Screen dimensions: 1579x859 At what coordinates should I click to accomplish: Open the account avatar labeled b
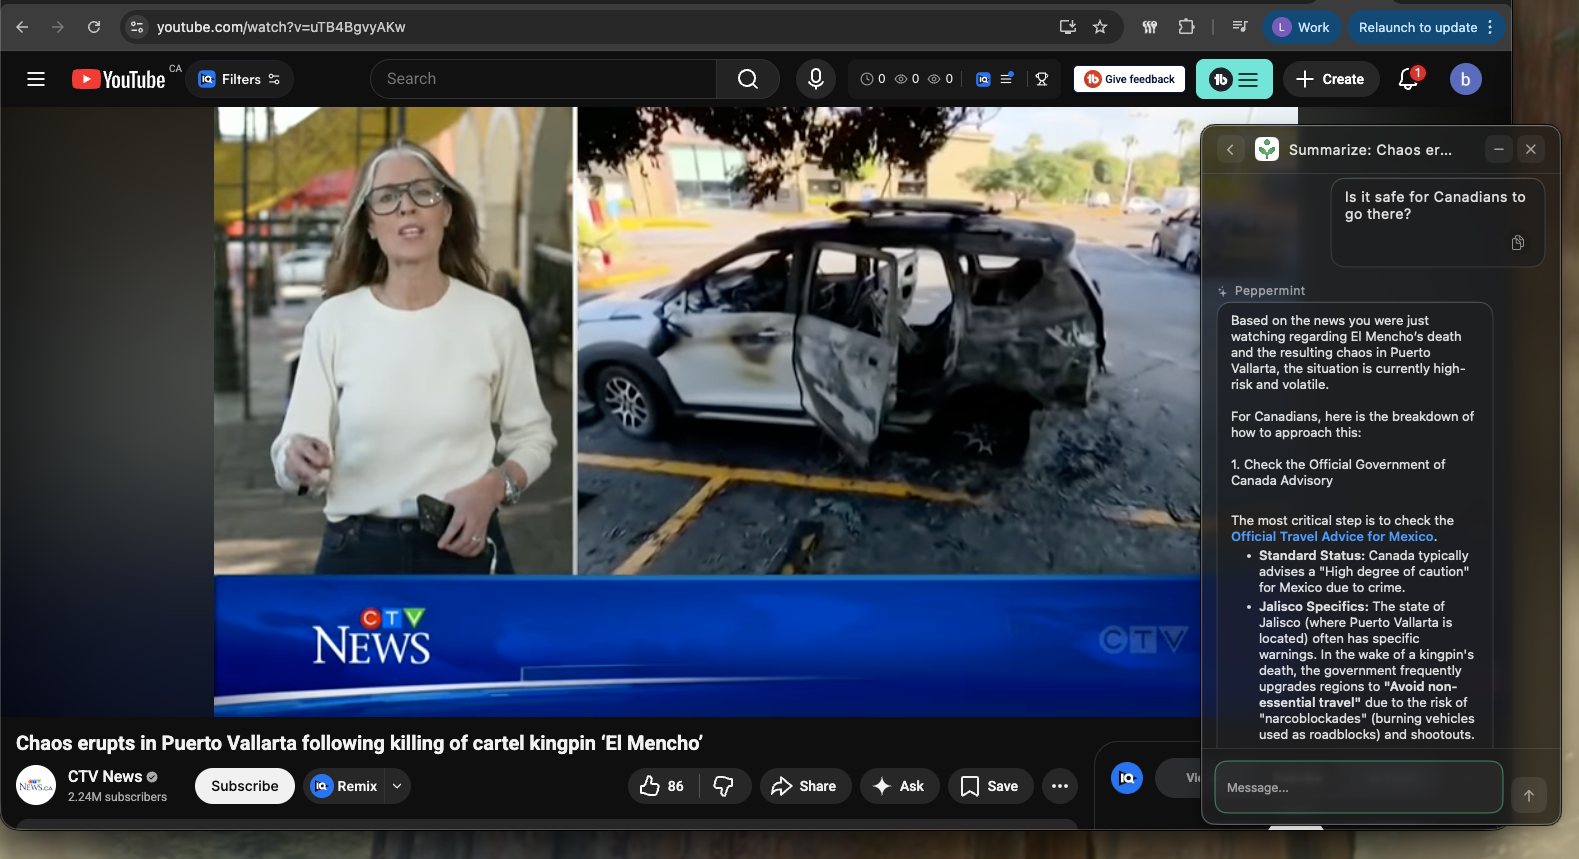coord(1465,79)
